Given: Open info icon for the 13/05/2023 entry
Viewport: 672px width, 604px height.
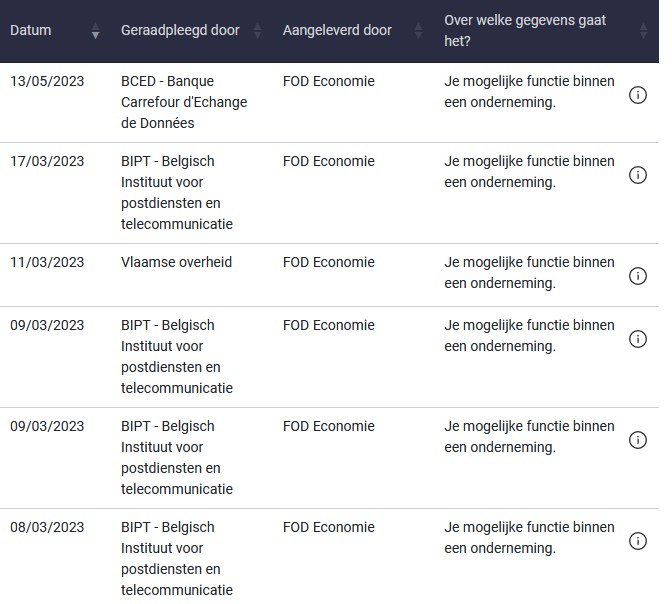Looking at the screenshot, I should 638,95.
